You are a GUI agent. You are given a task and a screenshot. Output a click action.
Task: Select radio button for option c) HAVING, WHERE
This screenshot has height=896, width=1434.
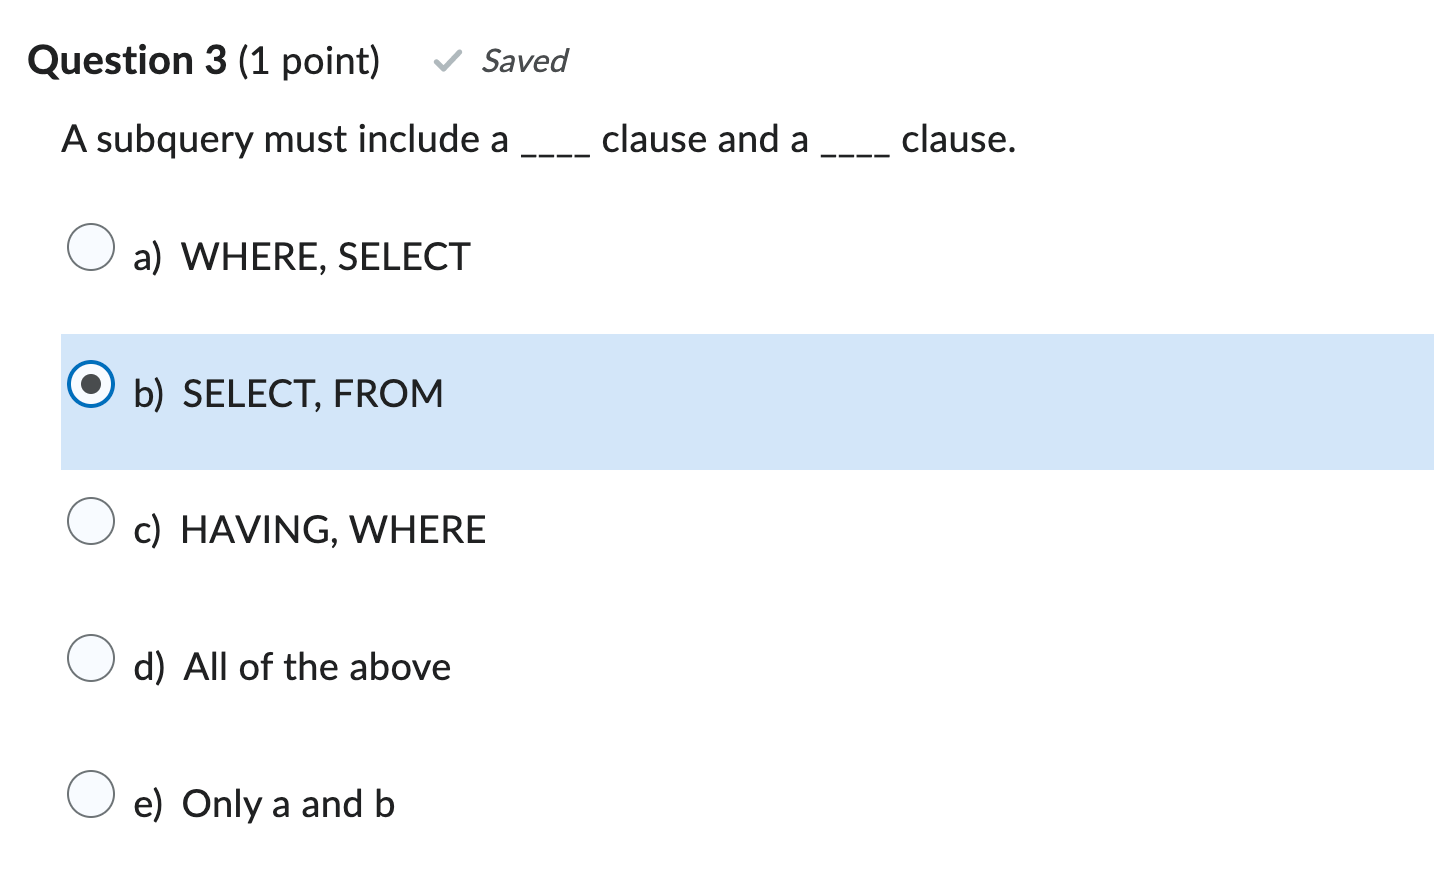pos(90,520)
